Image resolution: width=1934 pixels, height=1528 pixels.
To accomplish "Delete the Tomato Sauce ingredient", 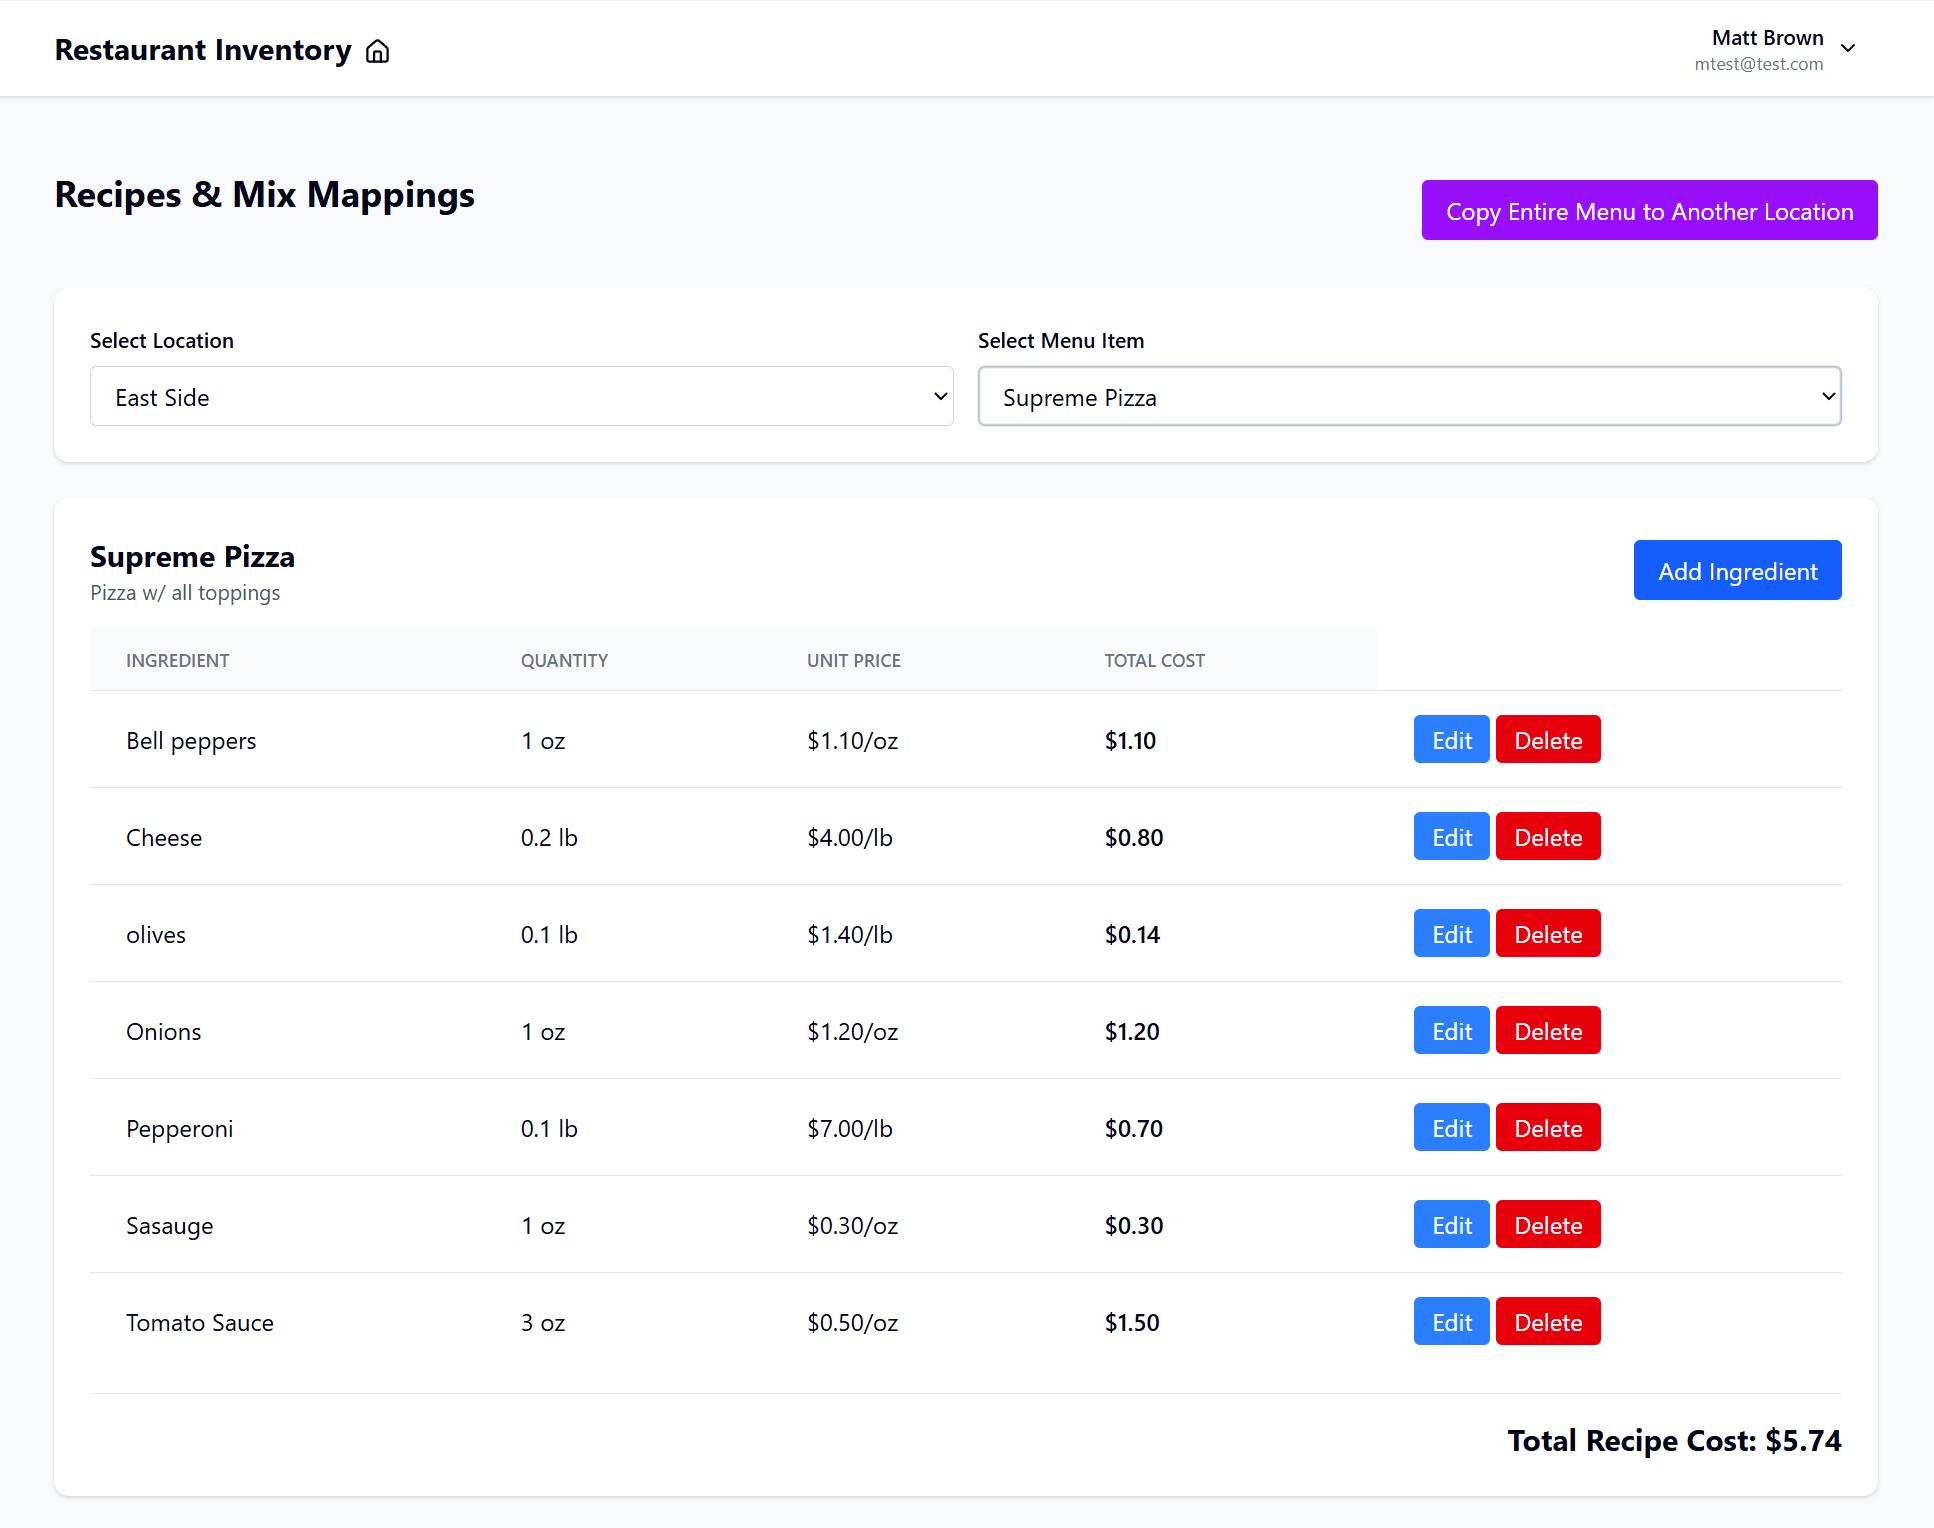I will [1548, 1321].
